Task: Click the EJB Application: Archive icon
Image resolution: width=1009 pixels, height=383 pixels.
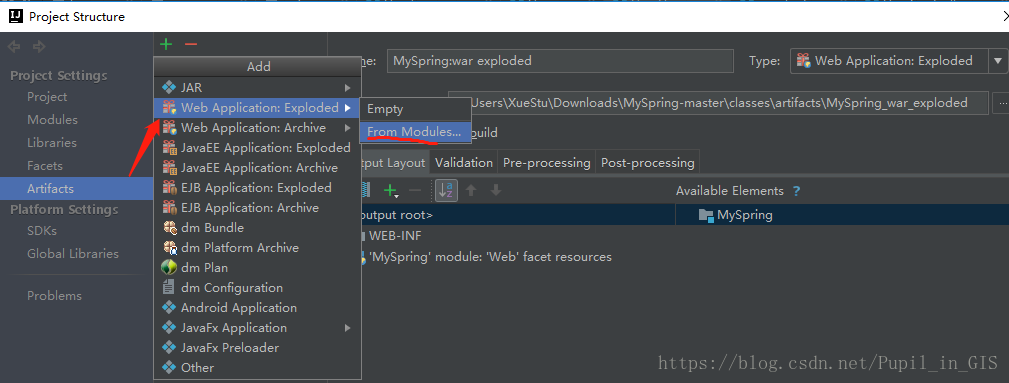Action: coord(169,207)
